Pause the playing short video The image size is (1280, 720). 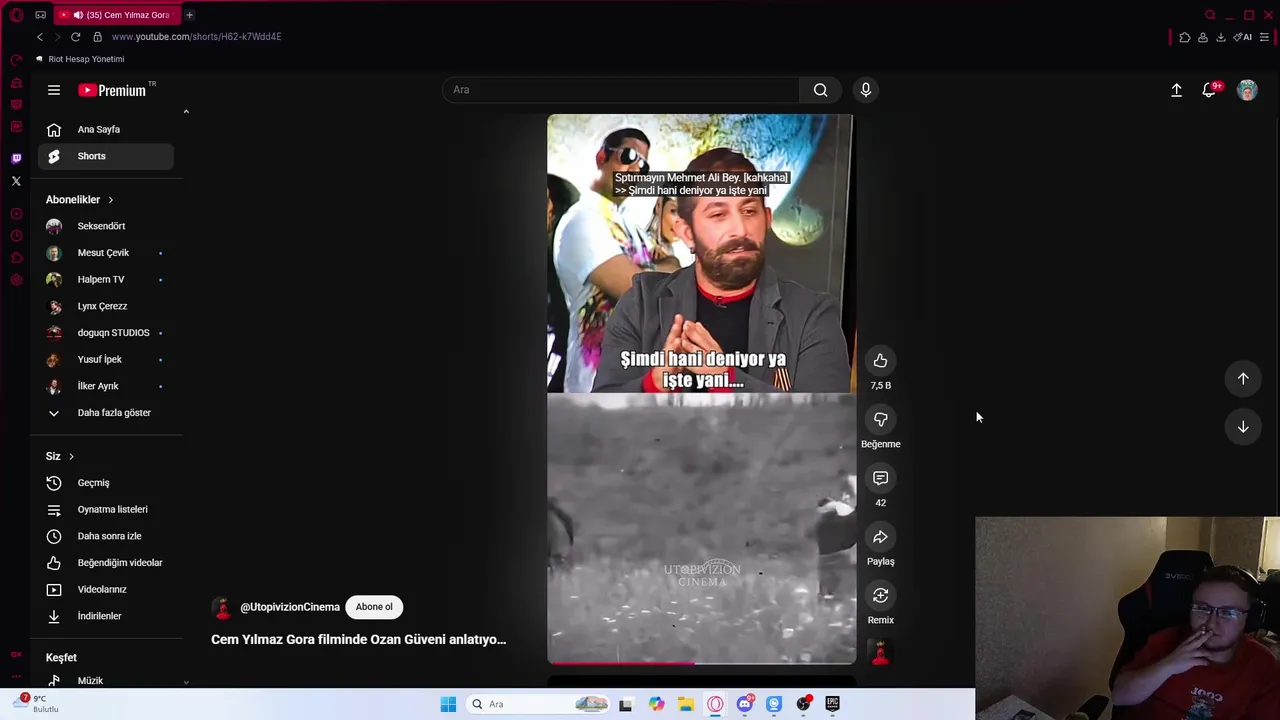tap(701, 388)
